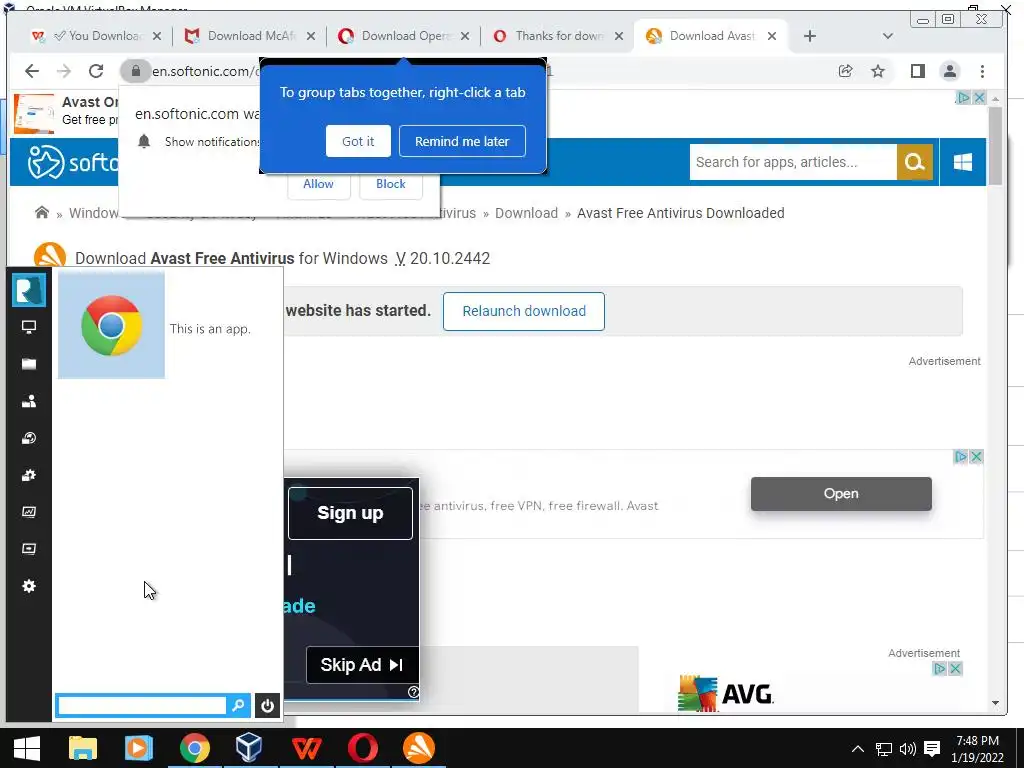The height and width of the screenshot is (768, 1024).
Task: Close the Avast middle ad
Action: click(x=976, y=456)
